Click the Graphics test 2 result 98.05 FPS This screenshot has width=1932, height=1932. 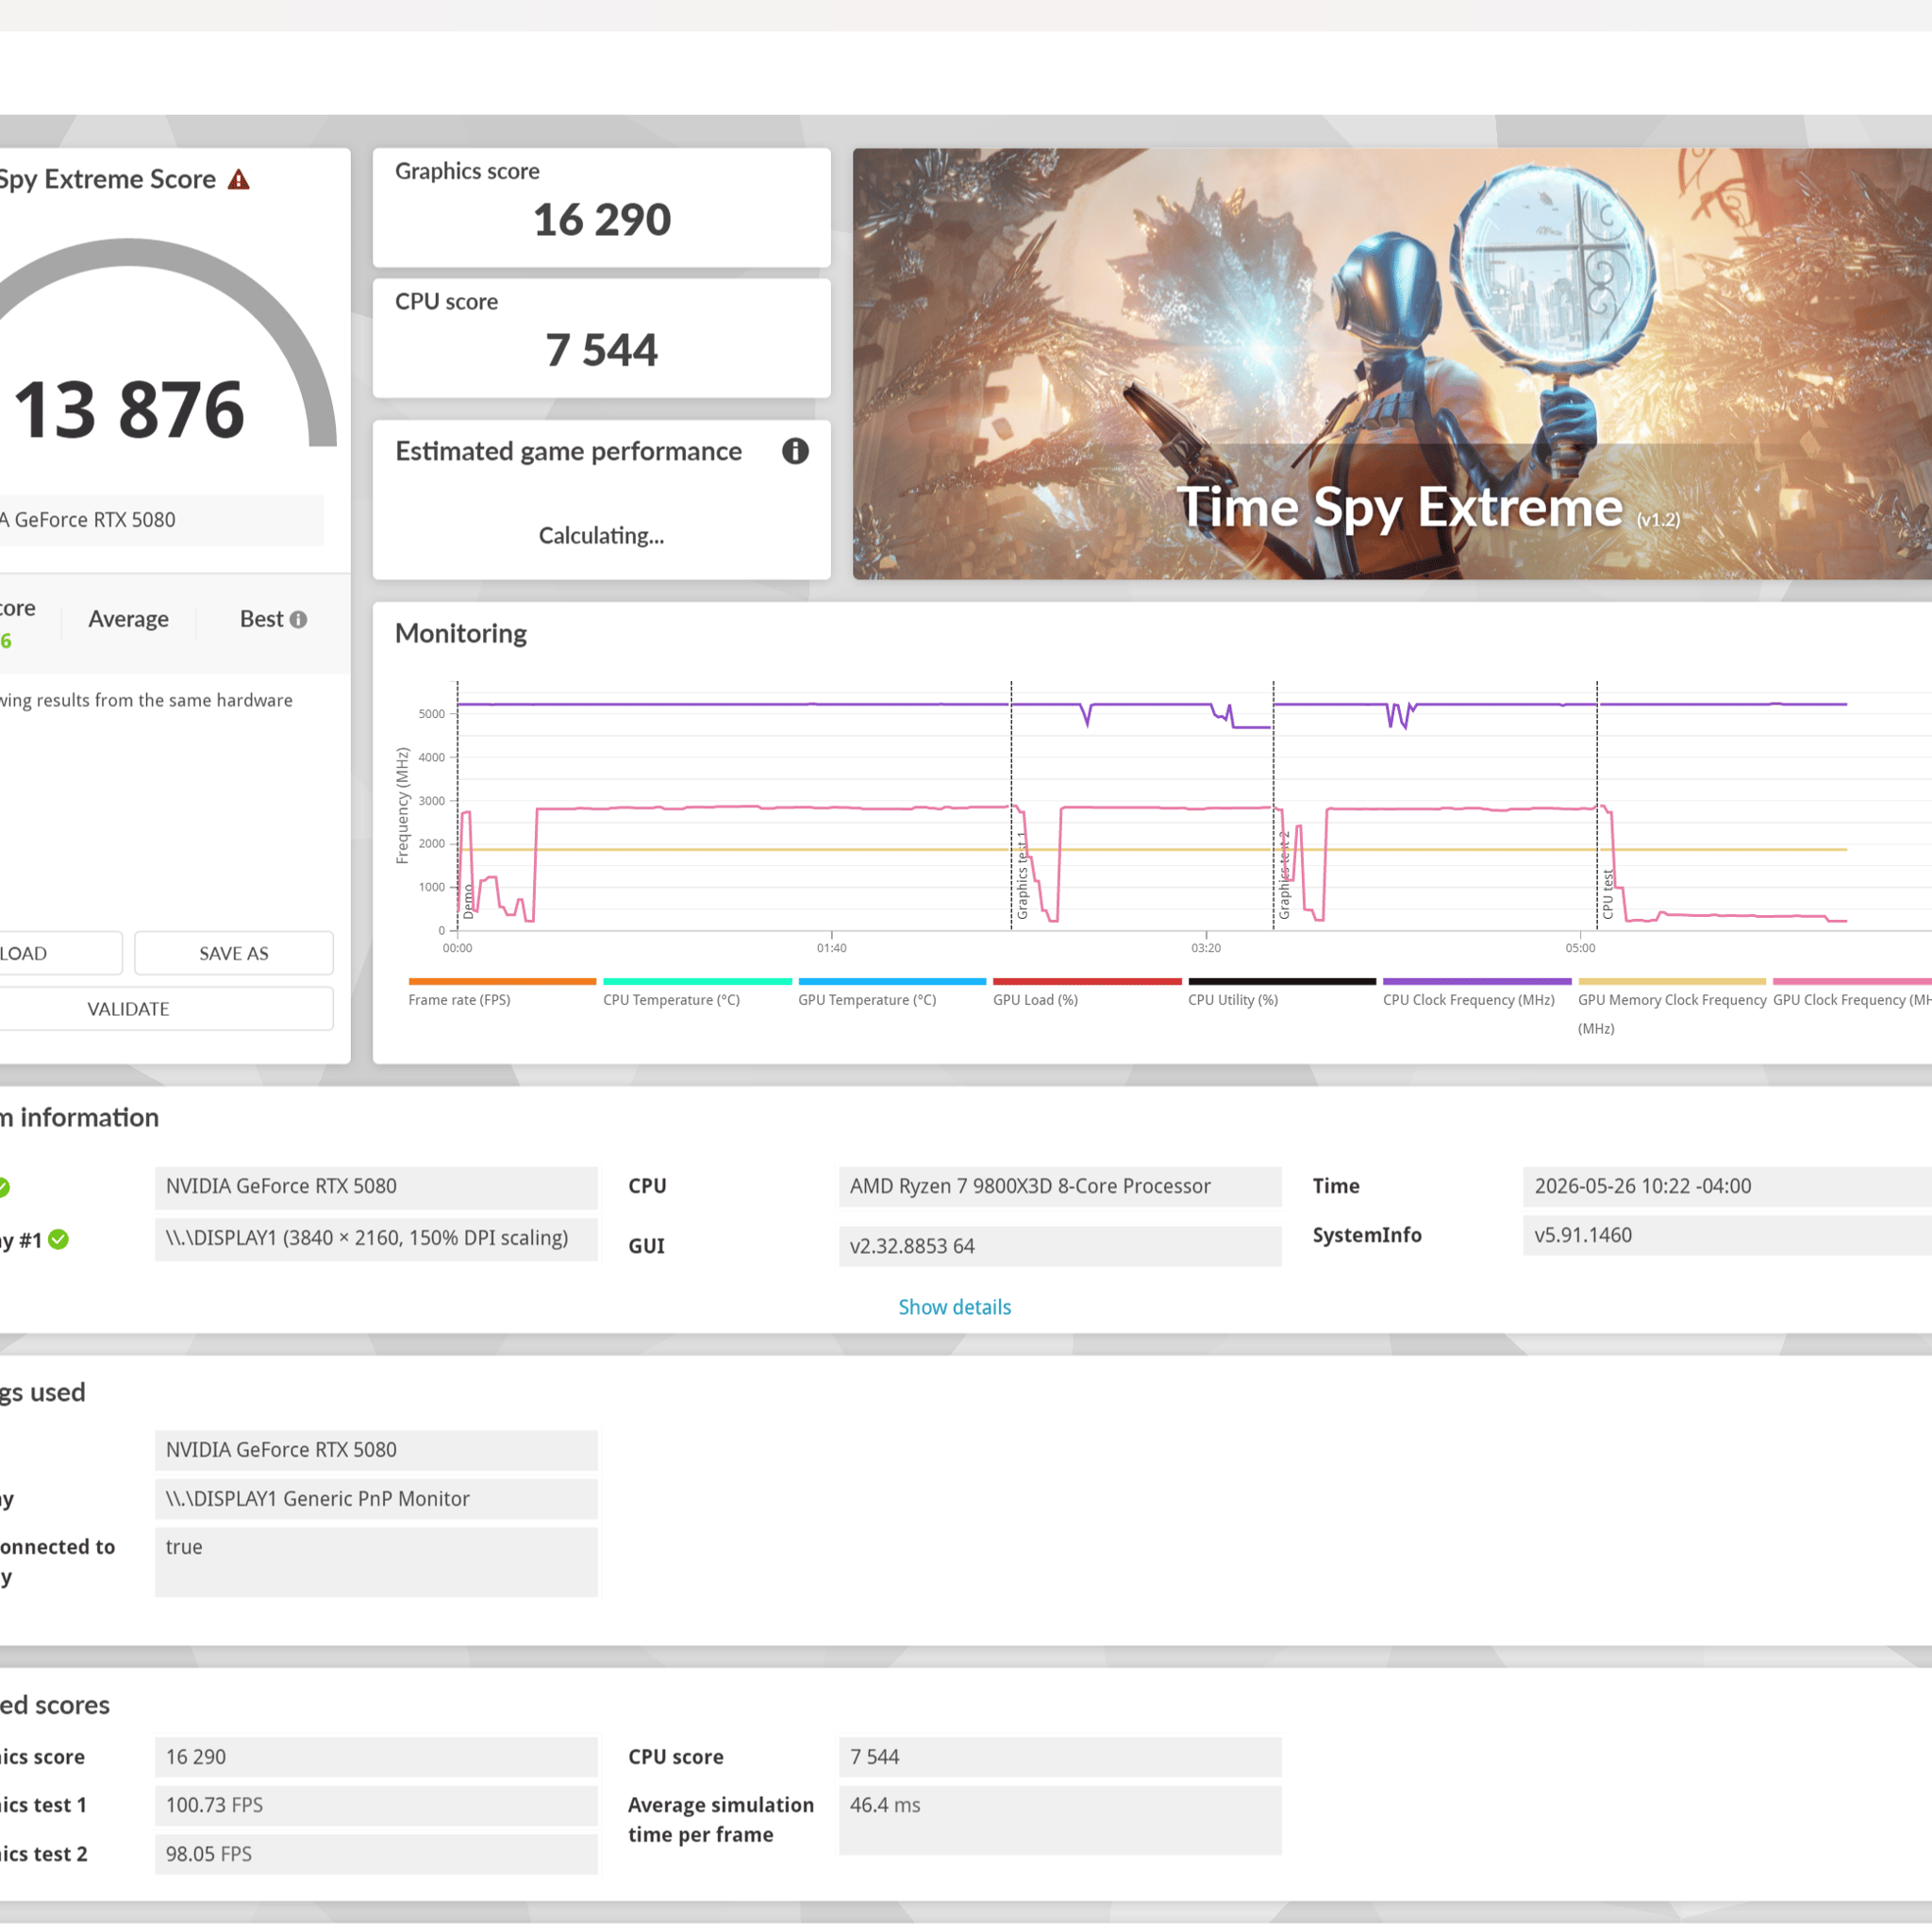376,1854
